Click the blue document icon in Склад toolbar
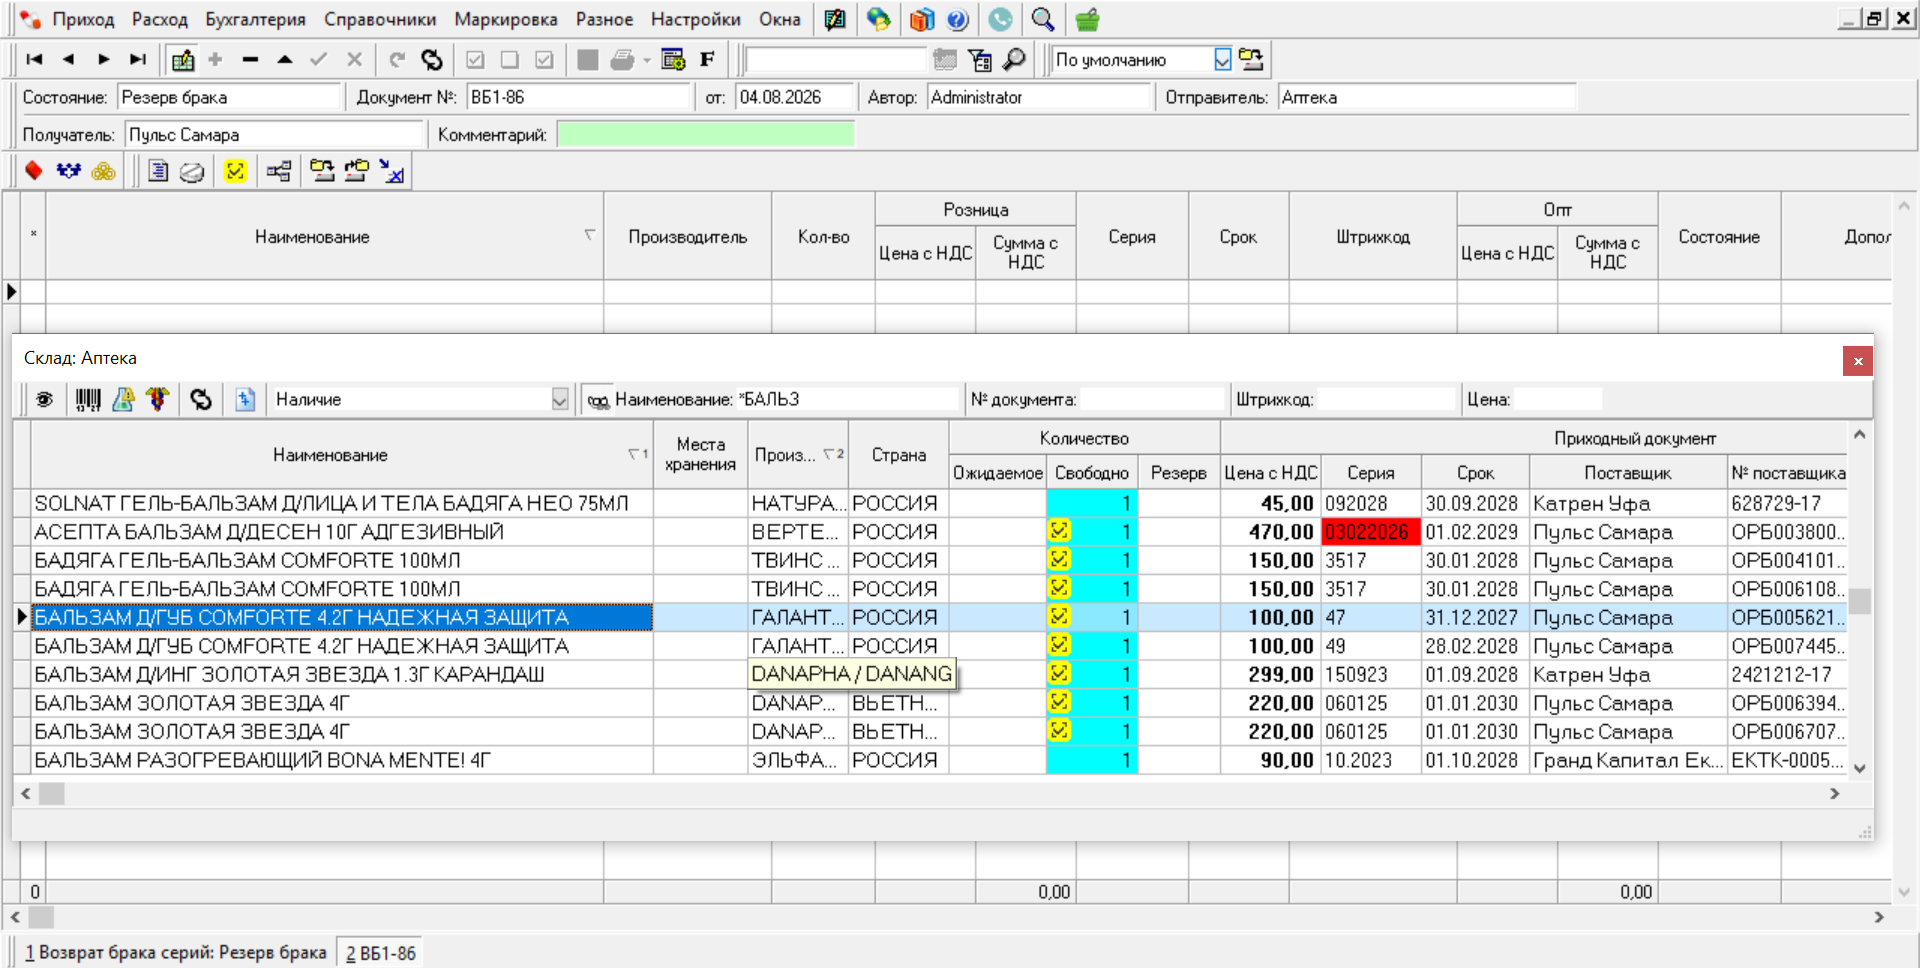 [245, 400]
